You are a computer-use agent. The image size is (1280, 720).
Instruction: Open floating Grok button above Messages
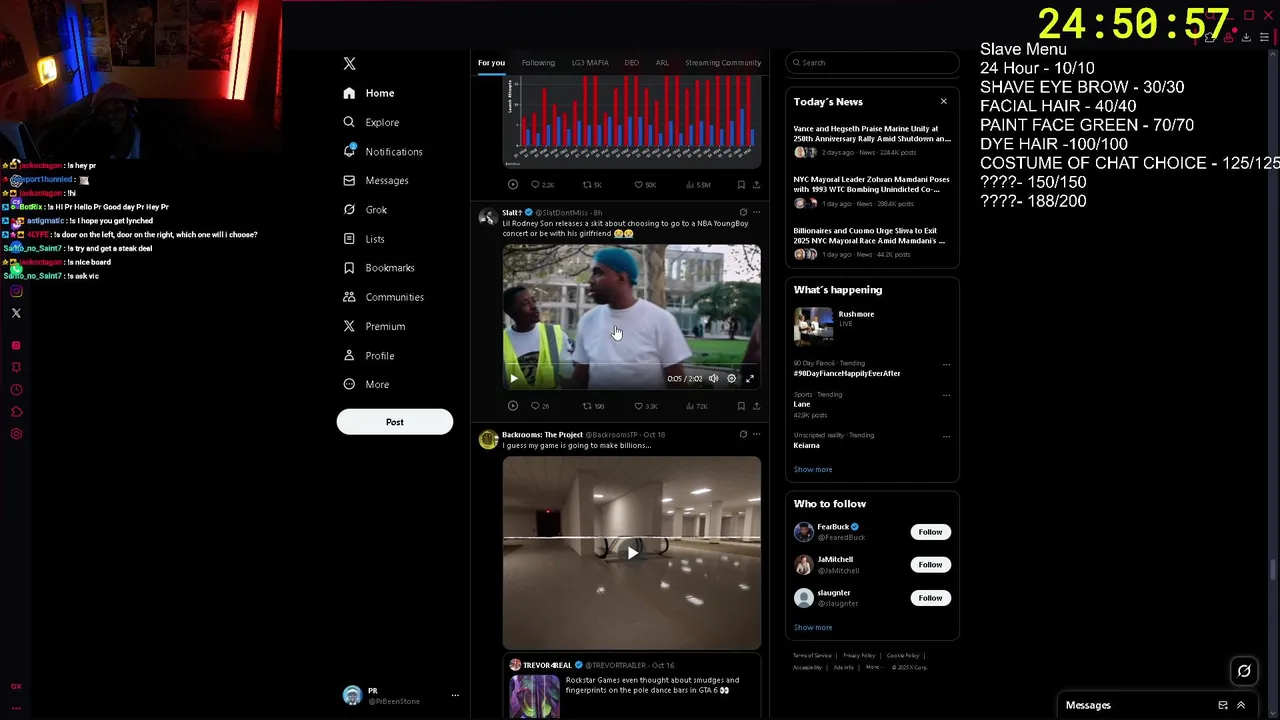pyautogui.click(x=1244, y=671)
